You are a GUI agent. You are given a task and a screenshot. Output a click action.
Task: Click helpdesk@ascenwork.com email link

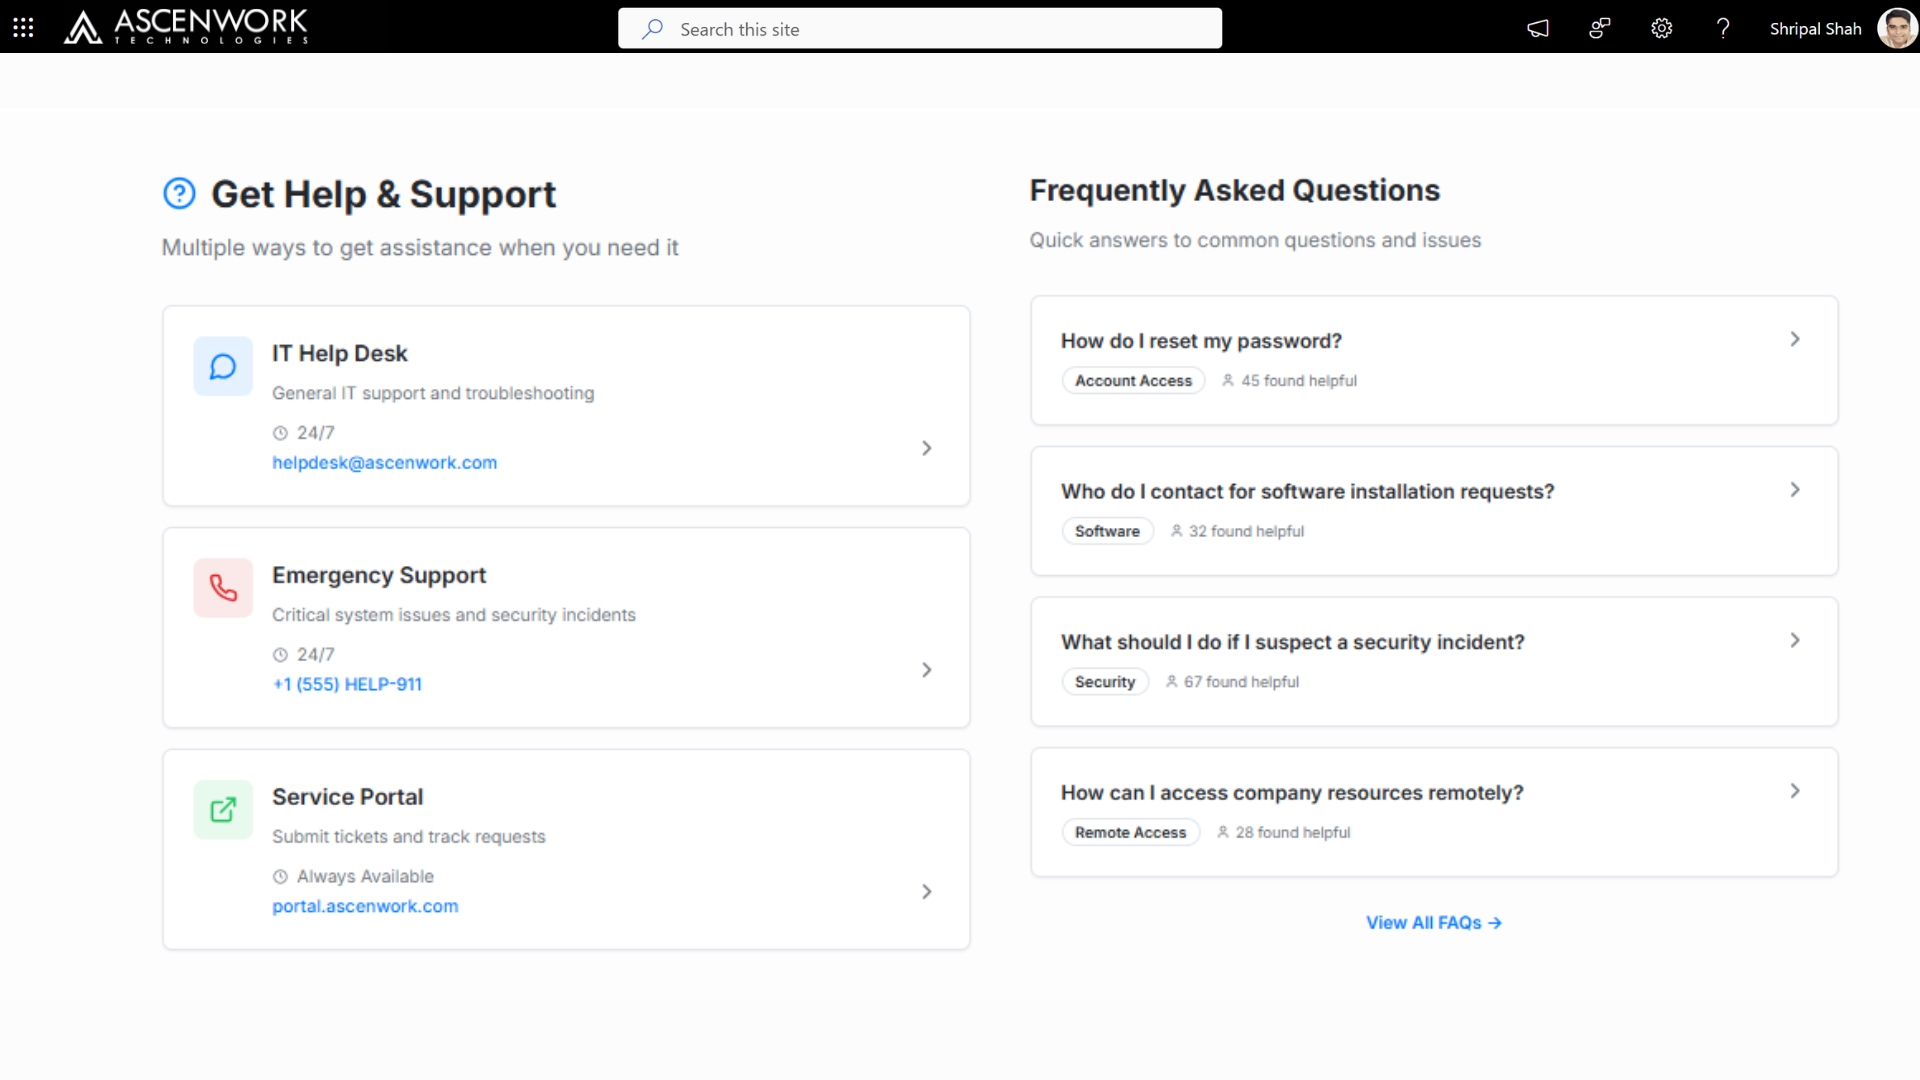point(384,463)
